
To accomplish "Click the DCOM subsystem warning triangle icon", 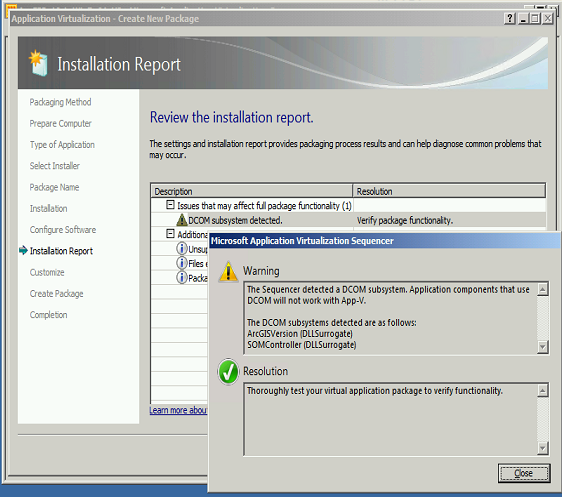I will pos(182,220).
